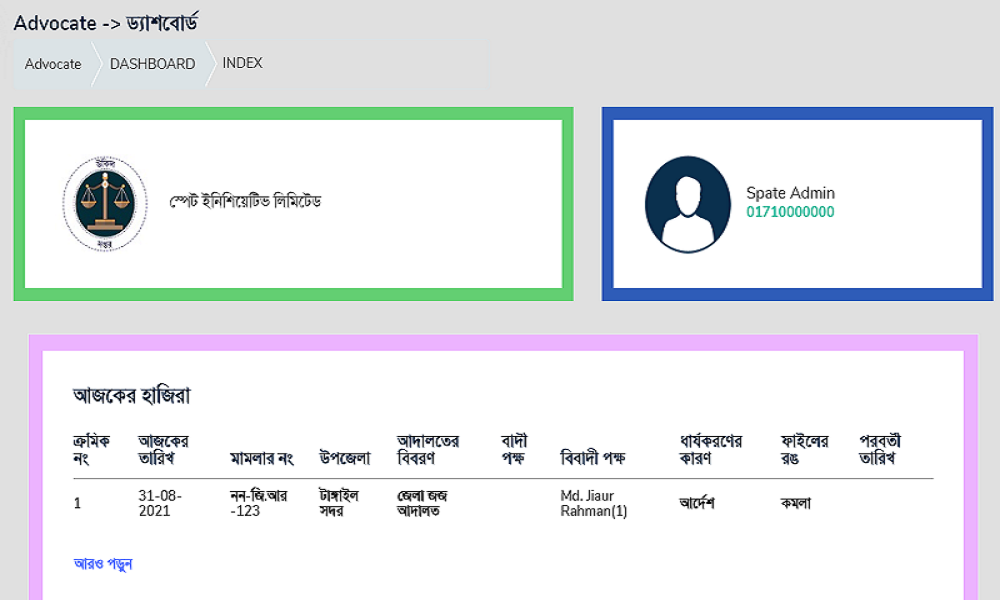Screen dimensions: 1000x600
Task: Click the 'আদালতের বিবরণ' column header
Action: tap(428, 449)
